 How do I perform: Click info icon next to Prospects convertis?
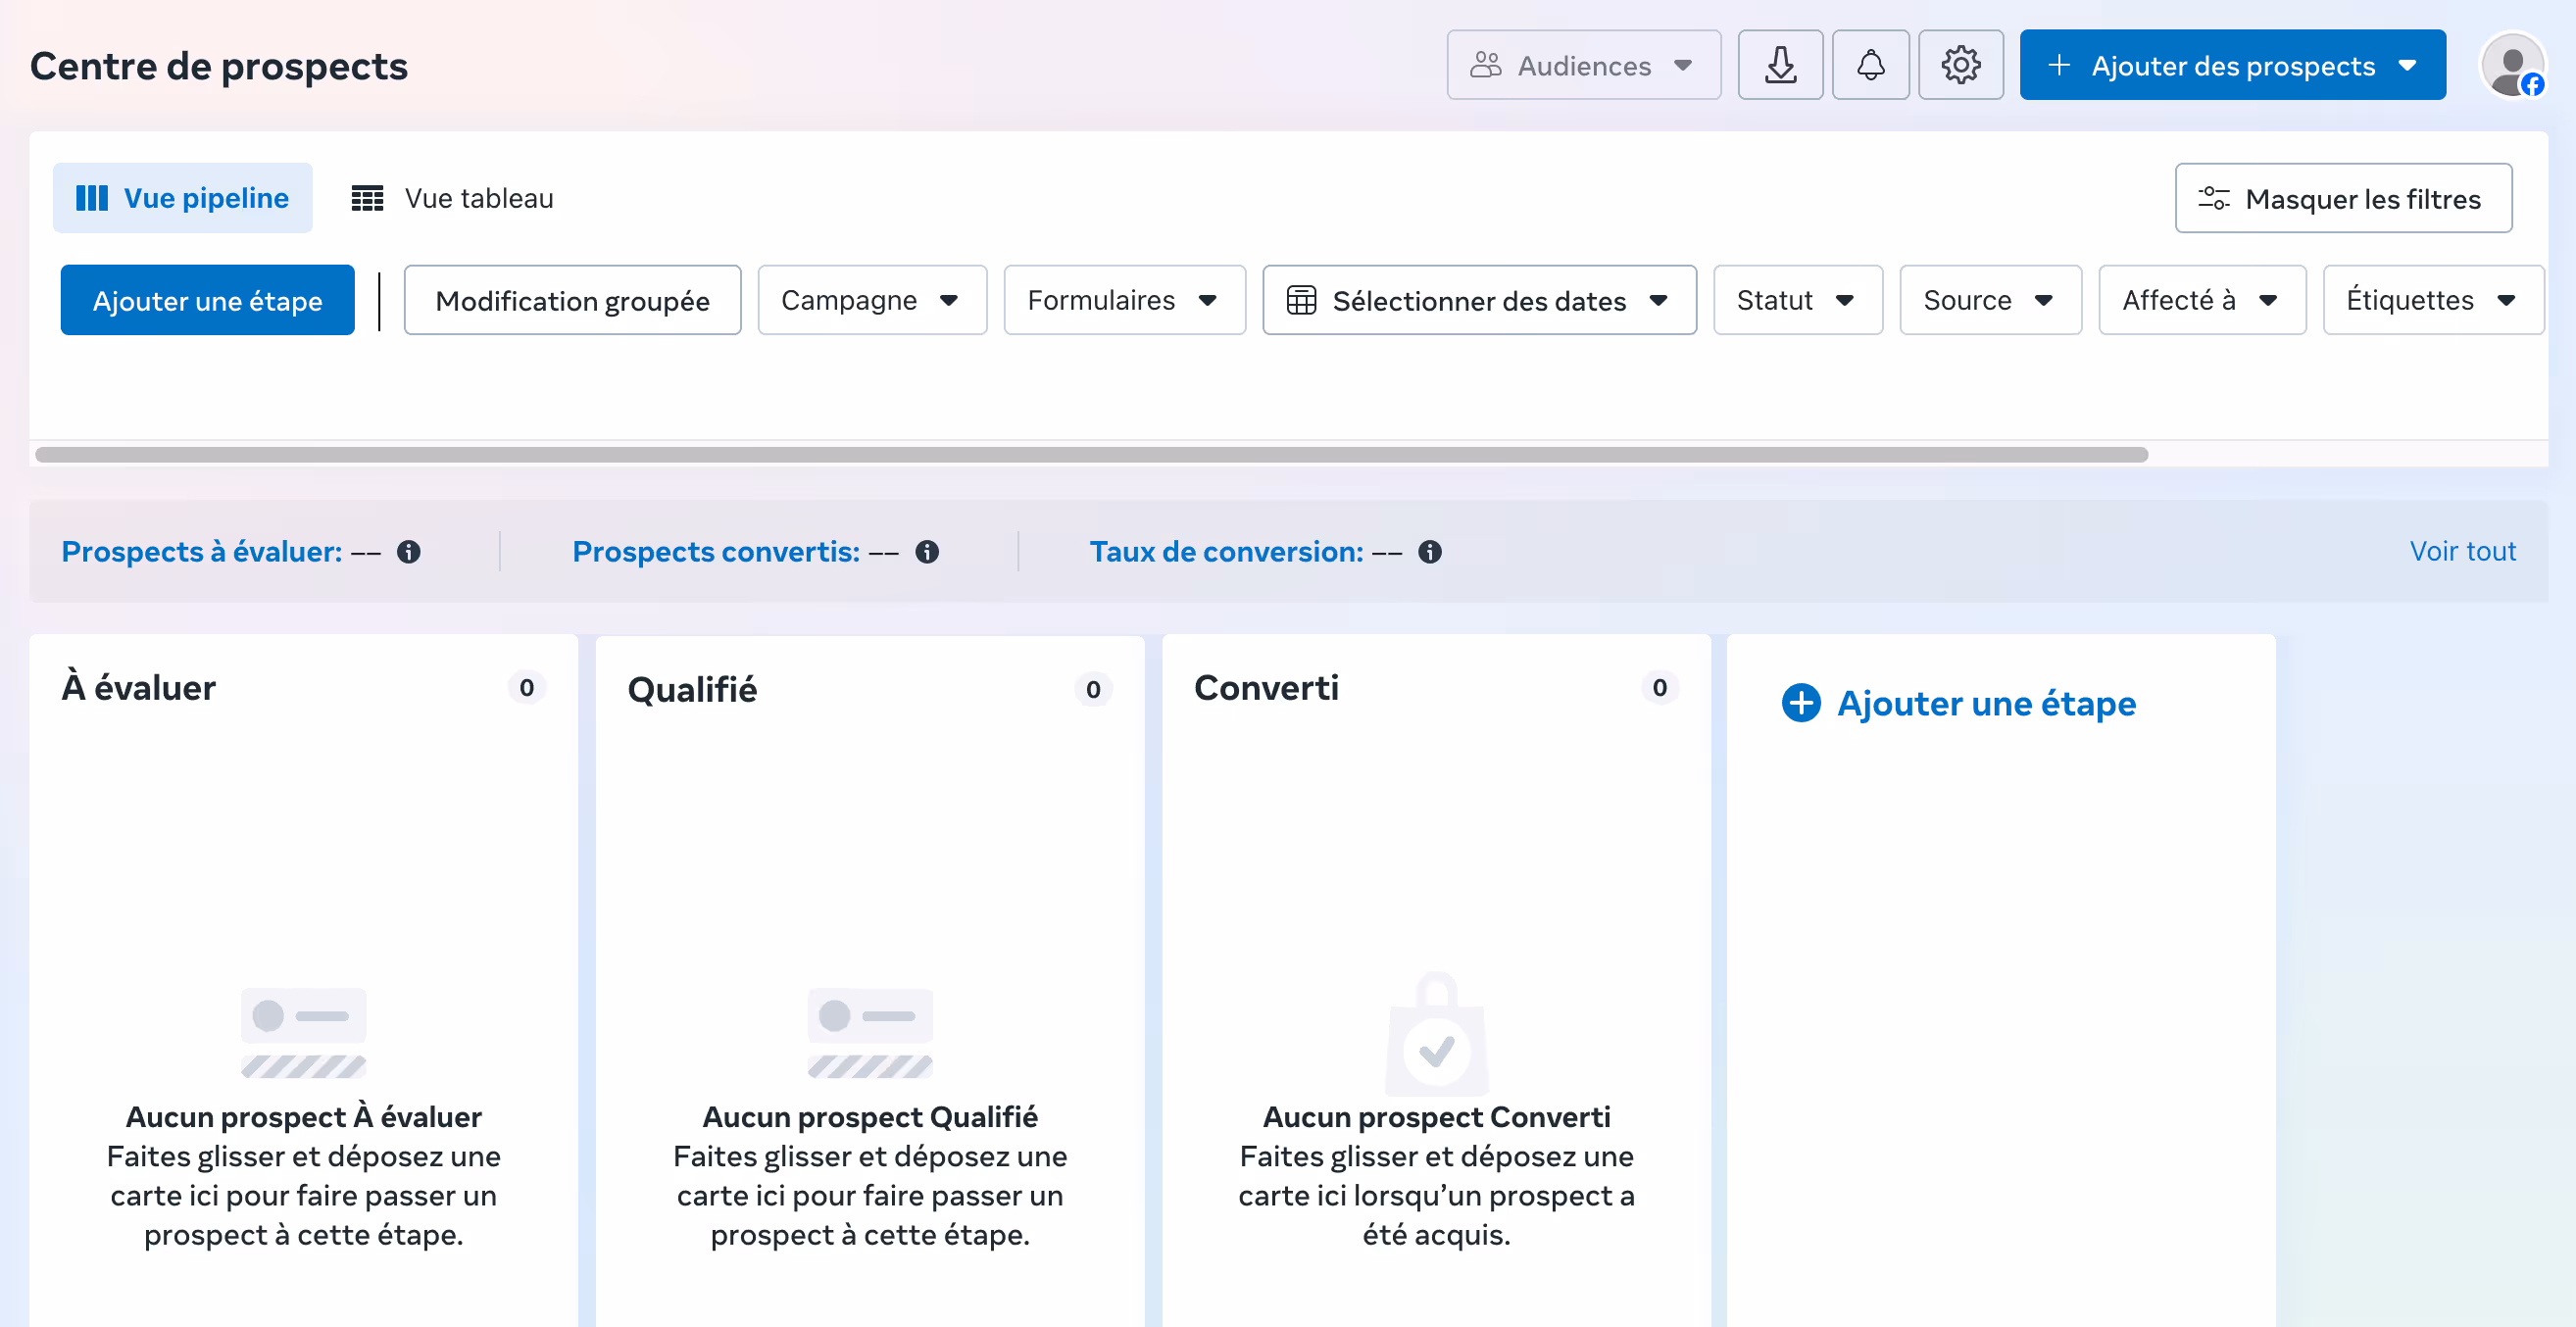pyautogui.click(x=927, y=552)
